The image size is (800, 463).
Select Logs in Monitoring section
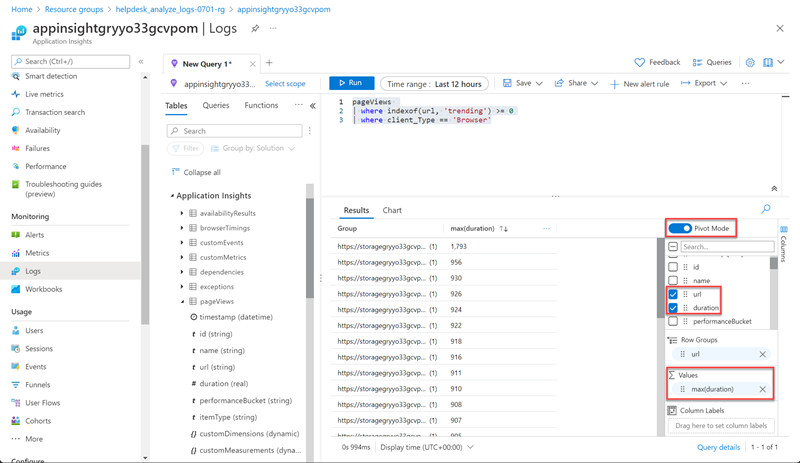[x=33, y=271]
